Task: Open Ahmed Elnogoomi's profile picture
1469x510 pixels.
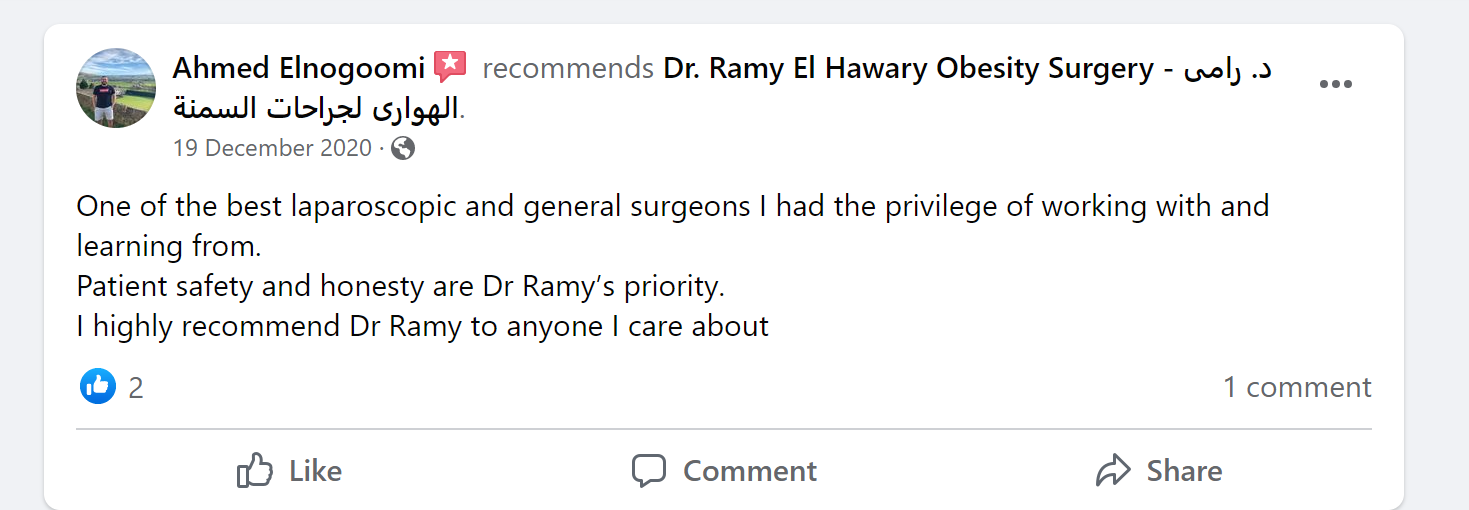Action: 116,87
